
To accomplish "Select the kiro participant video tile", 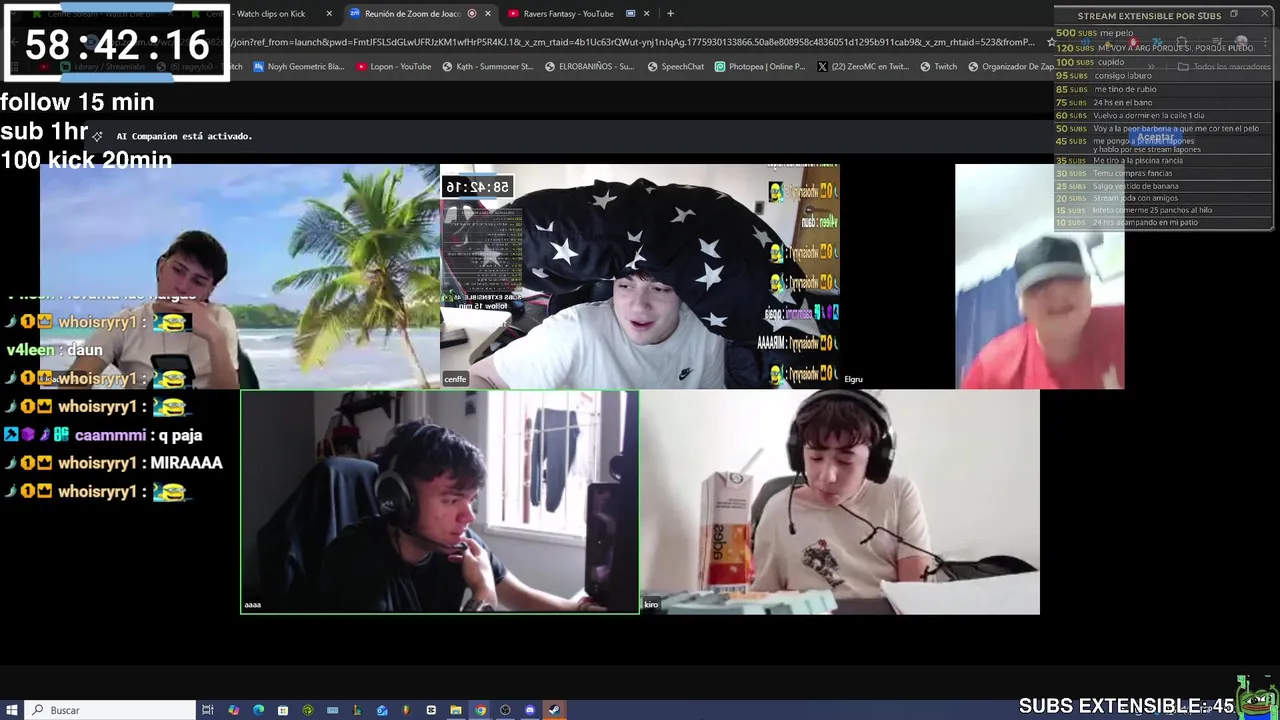I will coord(840,501).
